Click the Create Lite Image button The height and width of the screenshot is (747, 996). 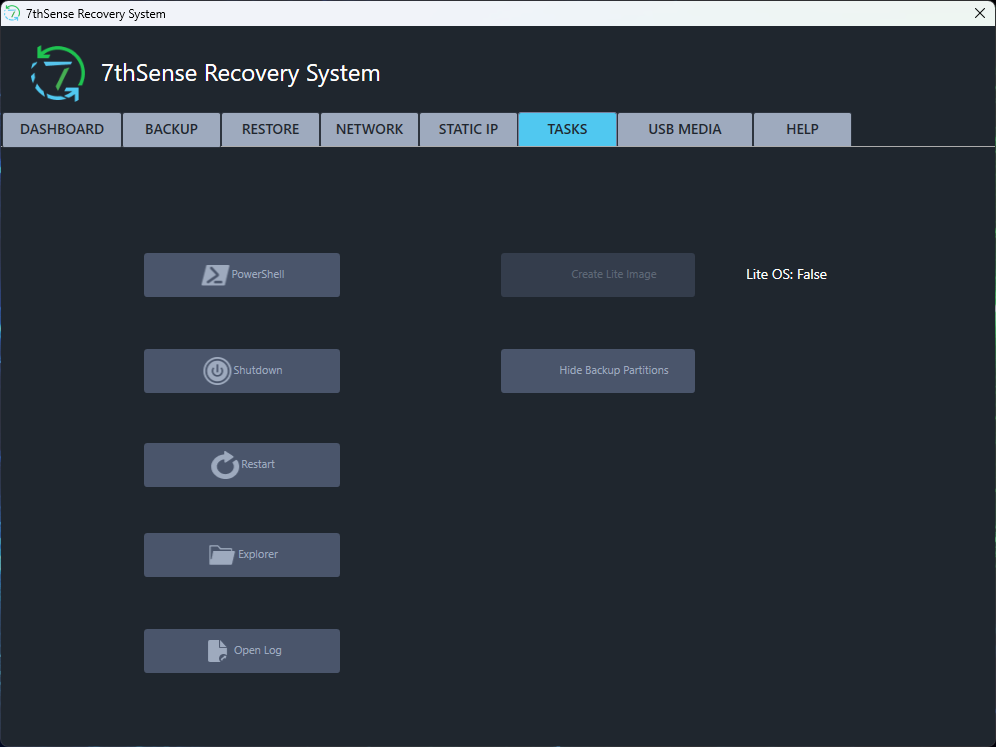(598, 275)
